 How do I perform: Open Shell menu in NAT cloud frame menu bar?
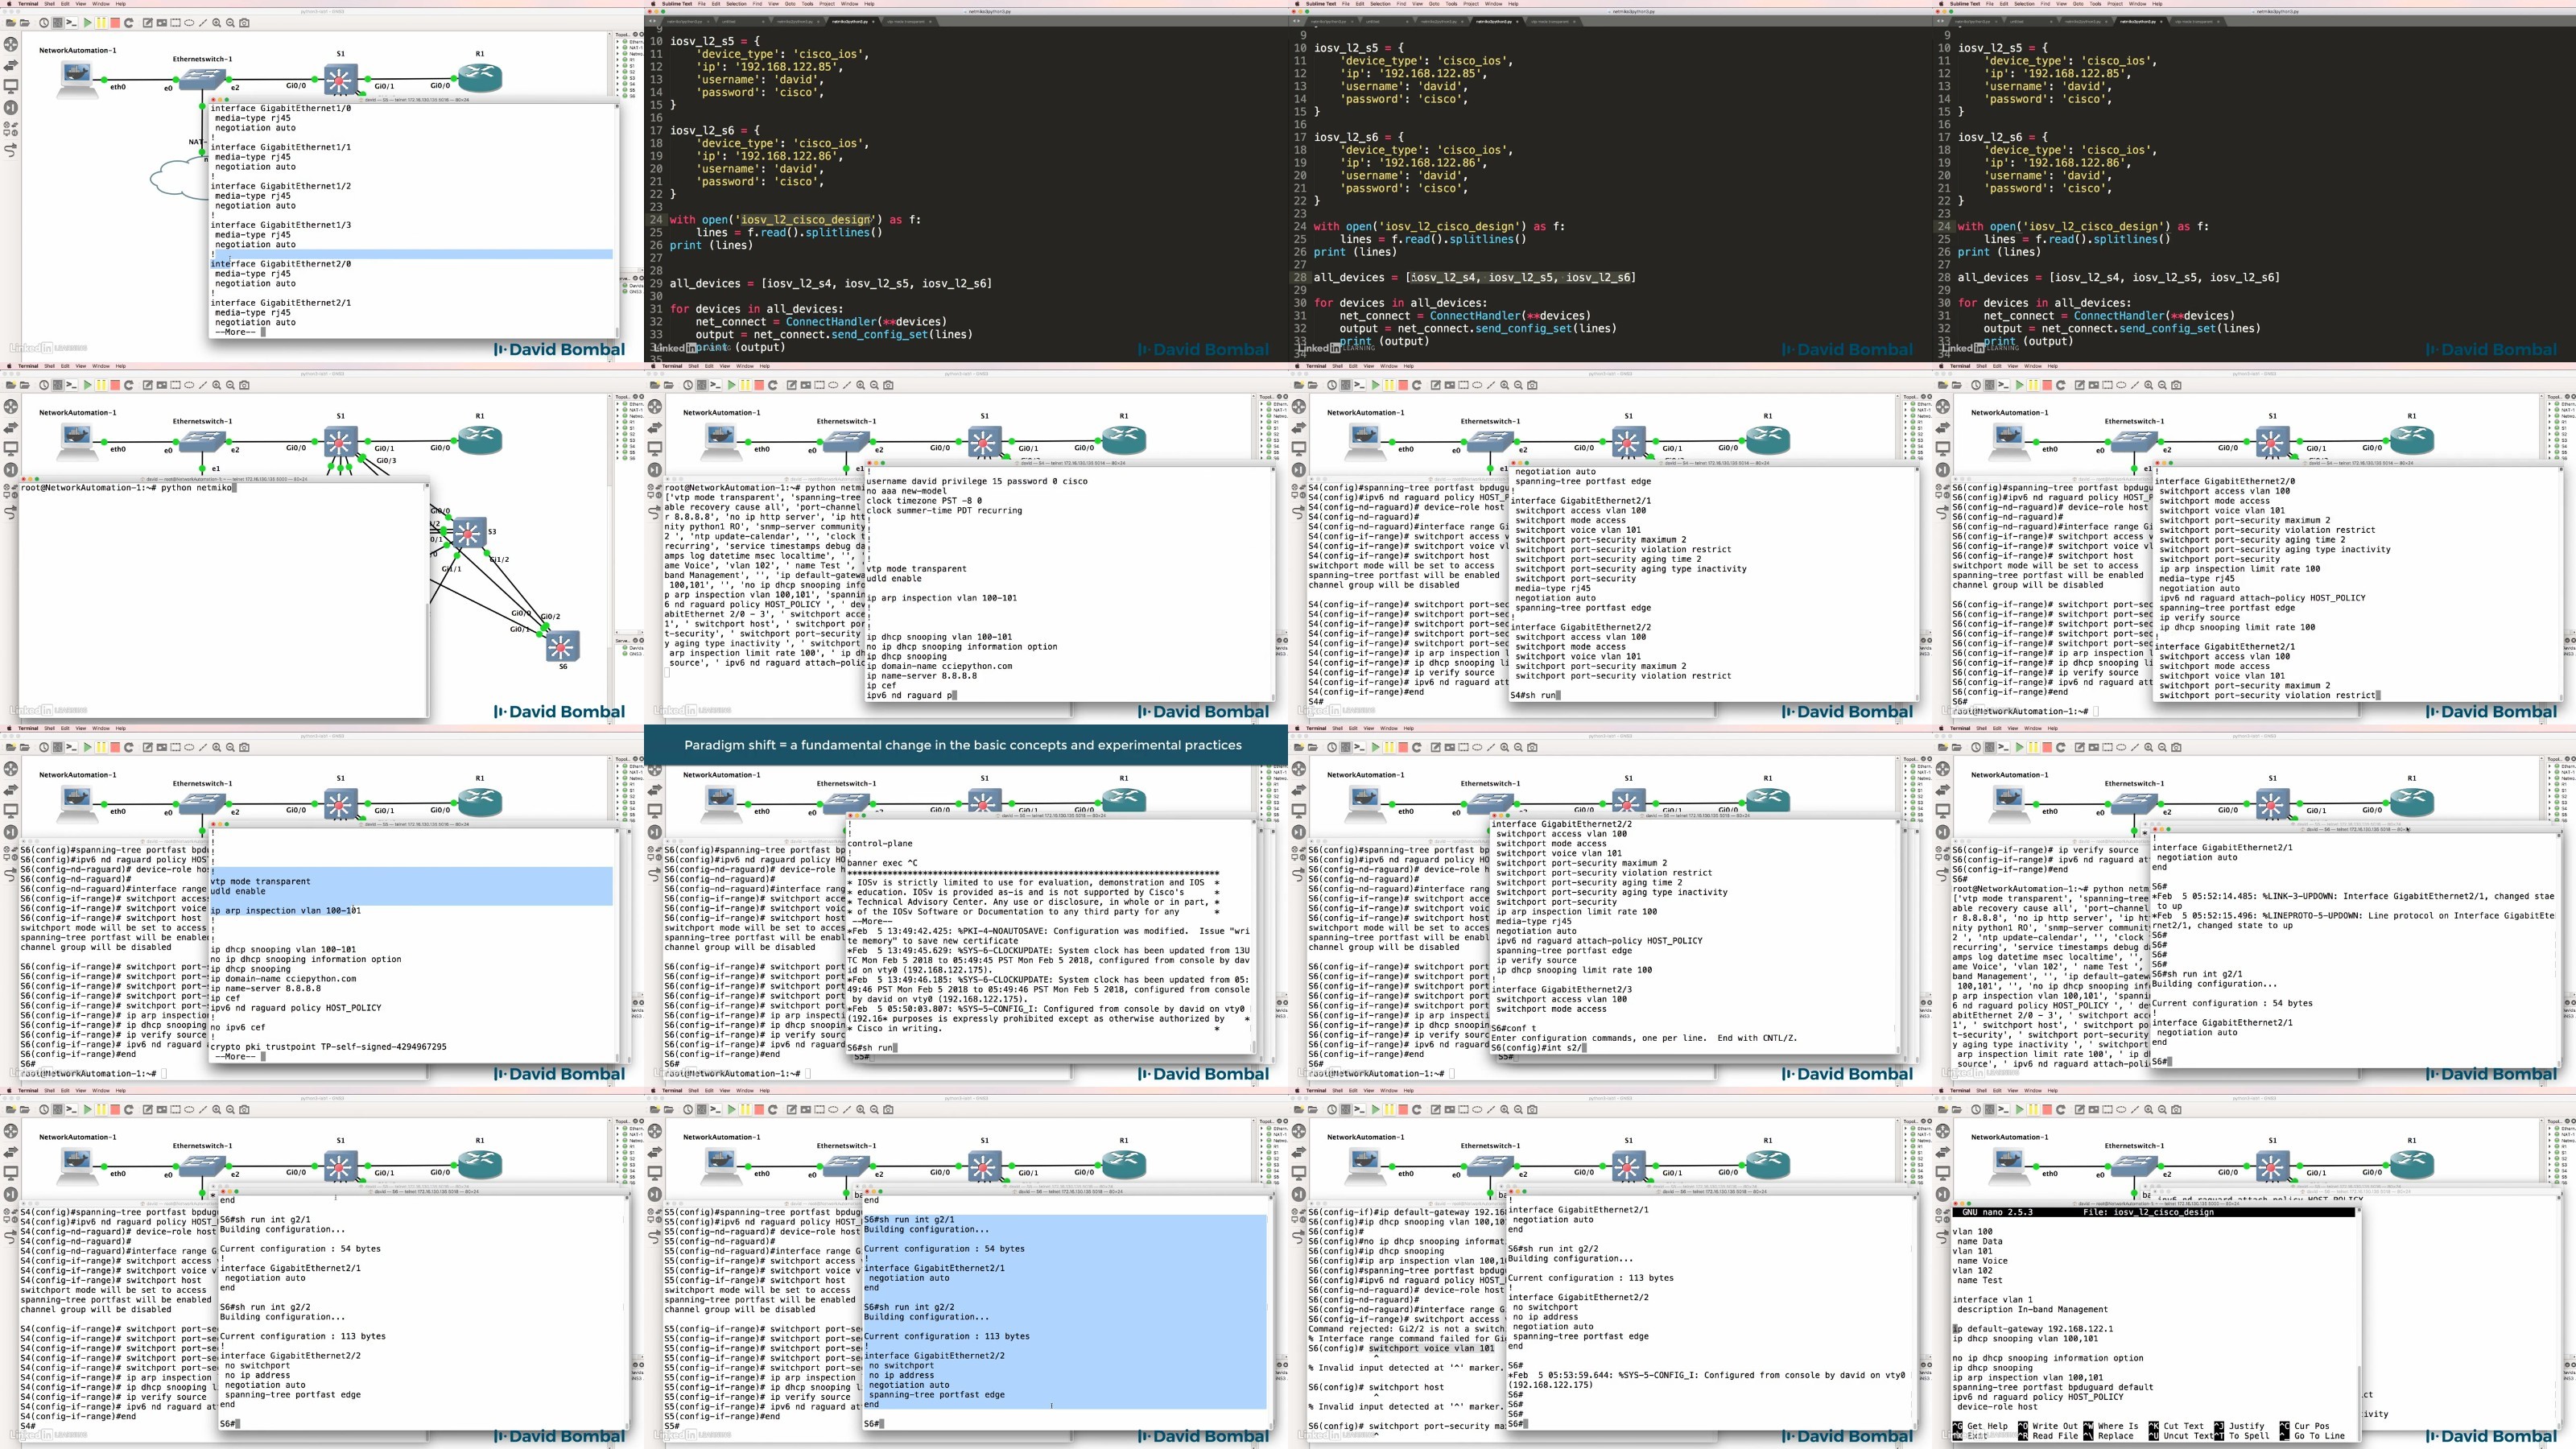tap(49, 3)
